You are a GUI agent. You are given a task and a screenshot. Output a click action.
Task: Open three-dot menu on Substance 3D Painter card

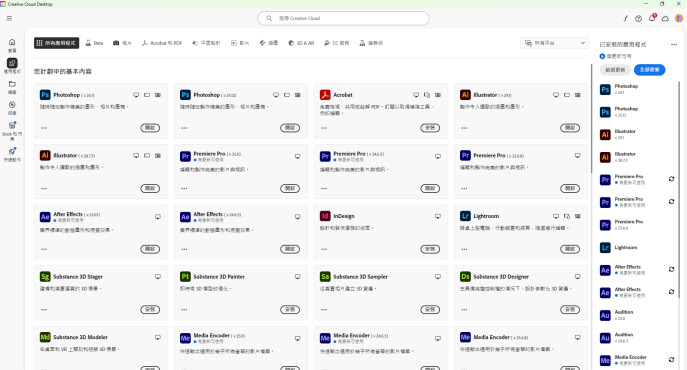tap(184, 310)
